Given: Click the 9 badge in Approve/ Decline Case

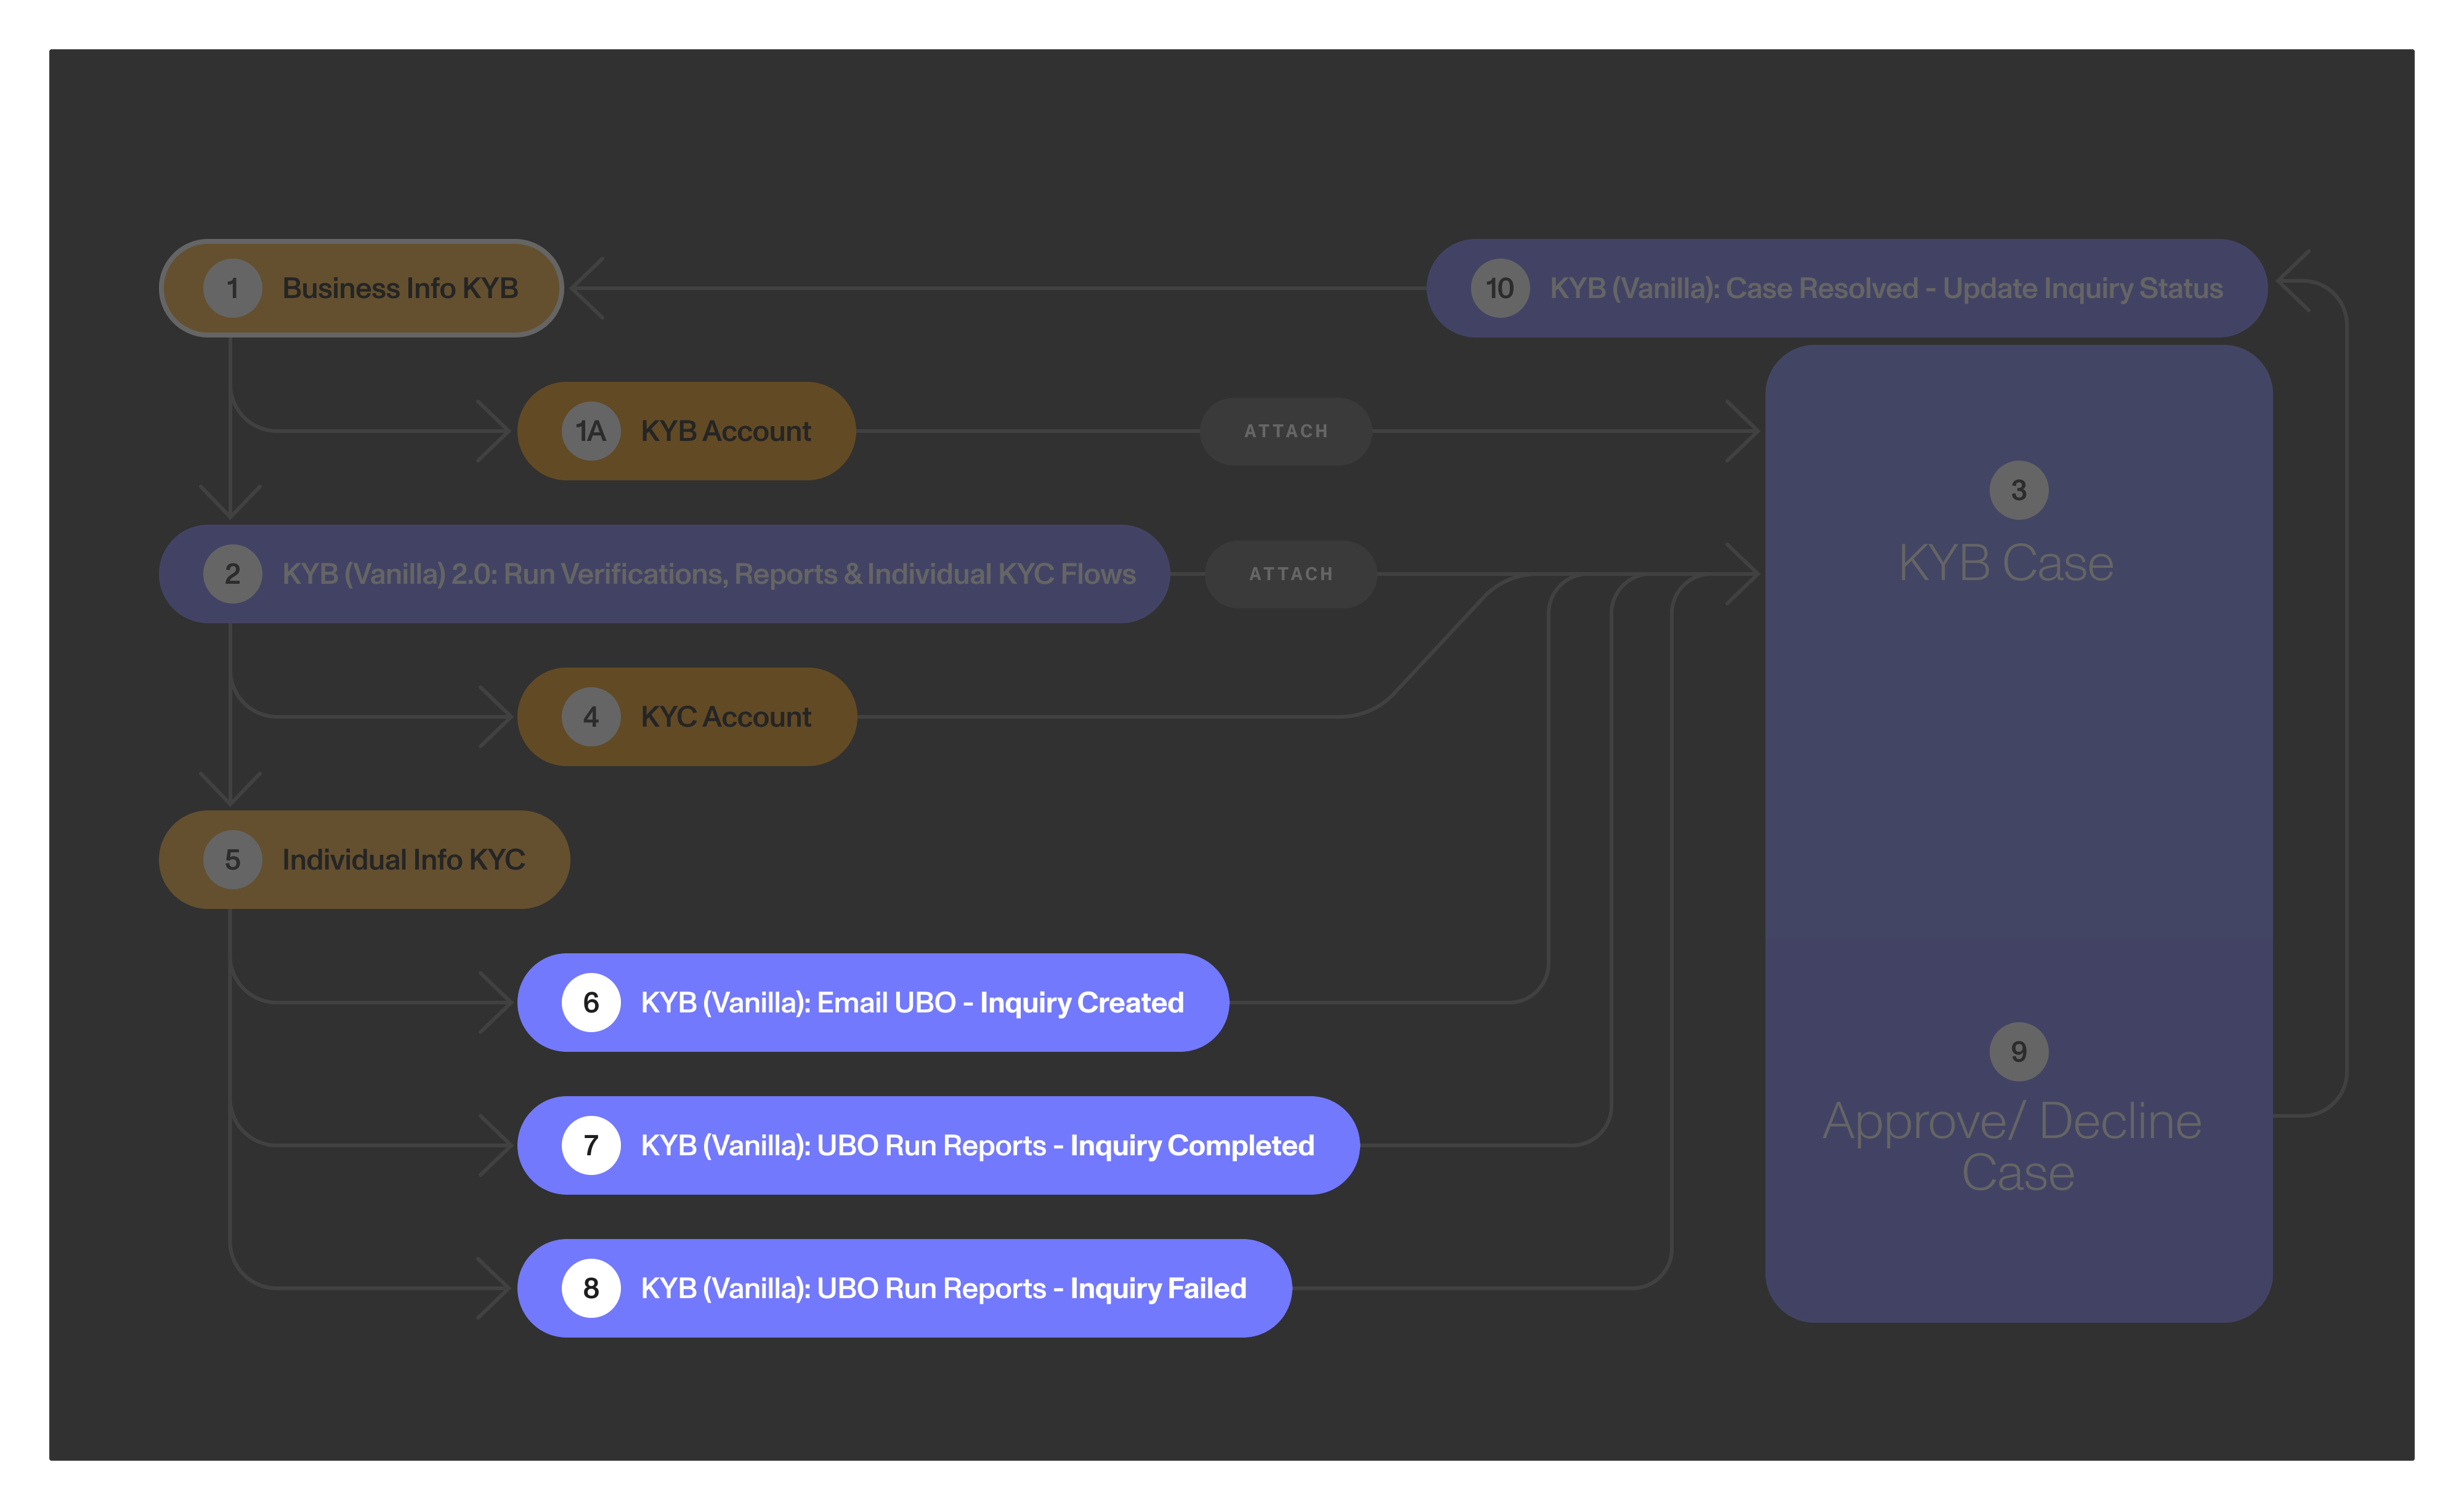Looking at the screenshot, I should [2018, 1051].
